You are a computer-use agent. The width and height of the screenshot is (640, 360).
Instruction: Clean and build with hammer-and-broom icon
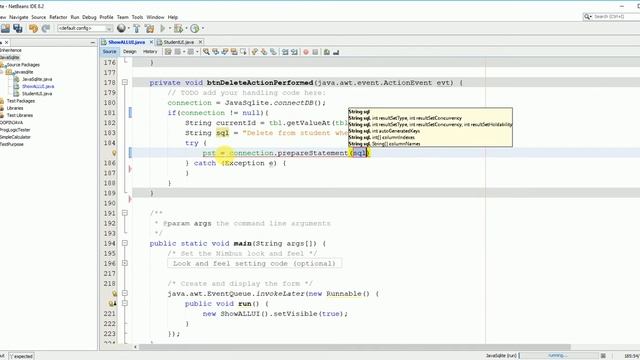coord(150,28)
